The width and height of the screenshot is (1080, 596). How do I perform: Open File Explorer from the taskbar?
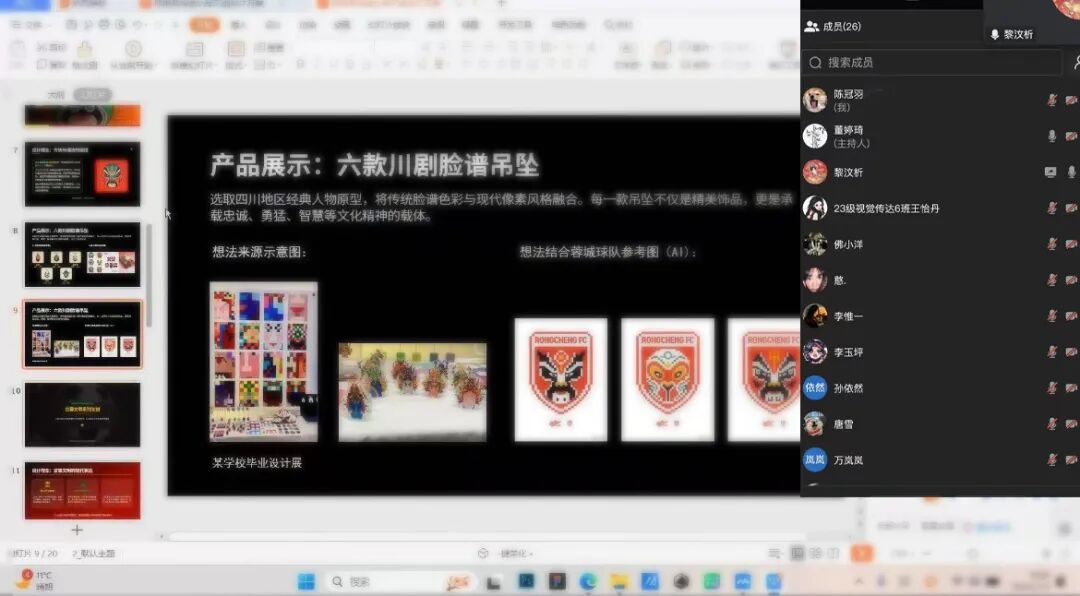coord(619,581)
